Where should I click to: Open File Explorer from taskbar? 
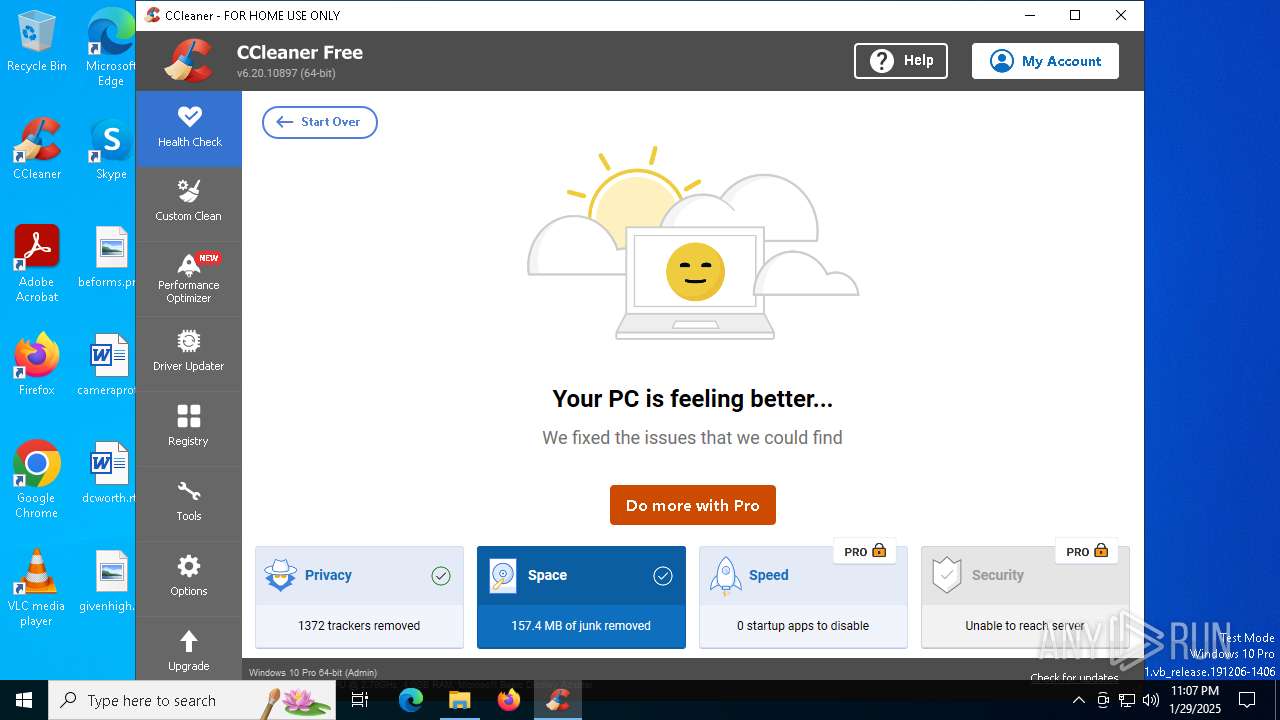(x=460, y=700)
